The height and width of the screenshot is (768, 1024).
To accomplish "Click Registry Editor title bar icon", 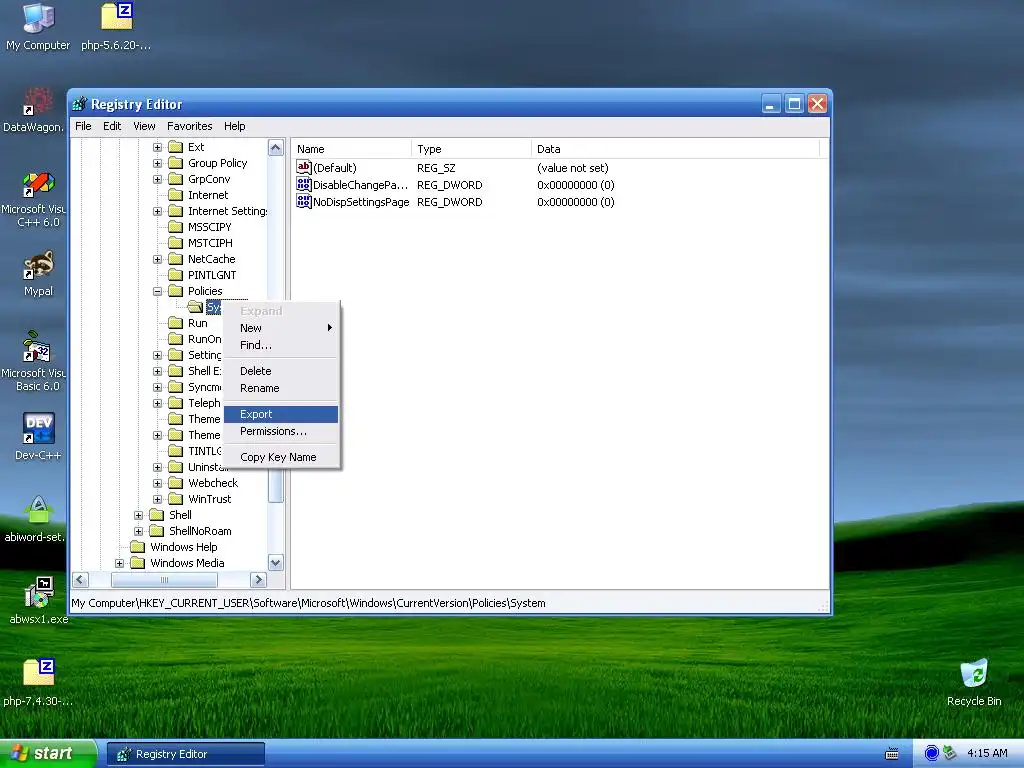I will pos(80,104).
